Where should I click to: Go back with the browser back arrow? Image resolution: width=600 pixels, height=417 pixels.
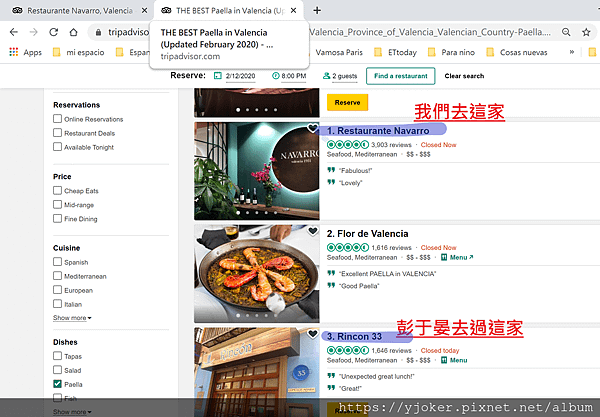pyautogui.click(x=14, y=32)
